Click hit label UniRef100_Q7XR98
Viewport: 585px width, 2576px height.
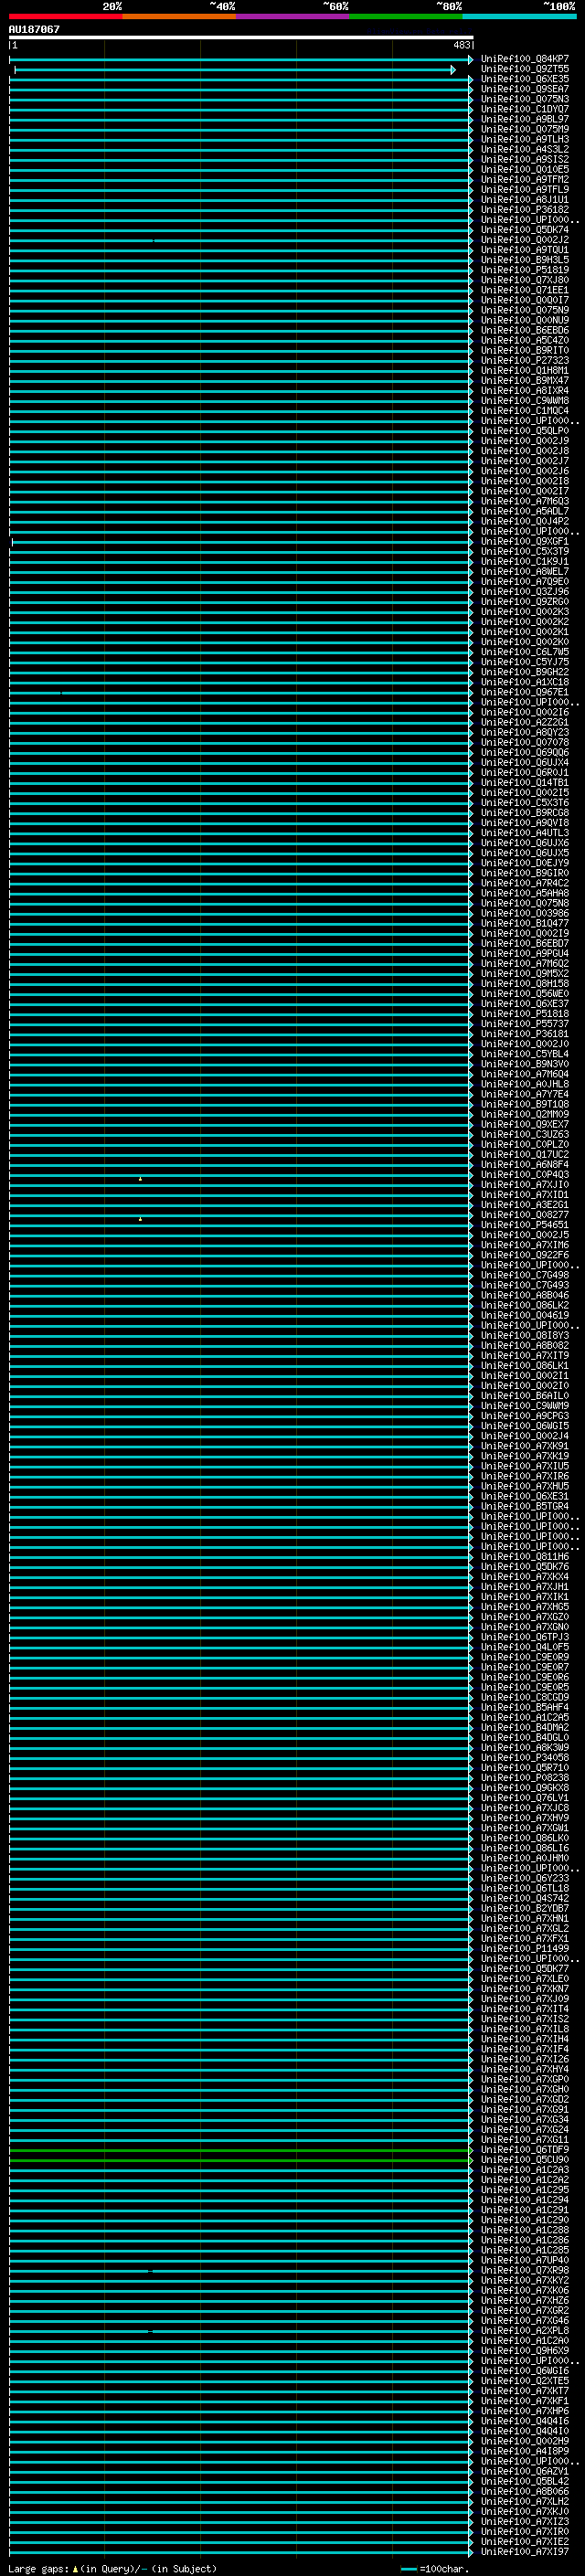point(525,2270)
